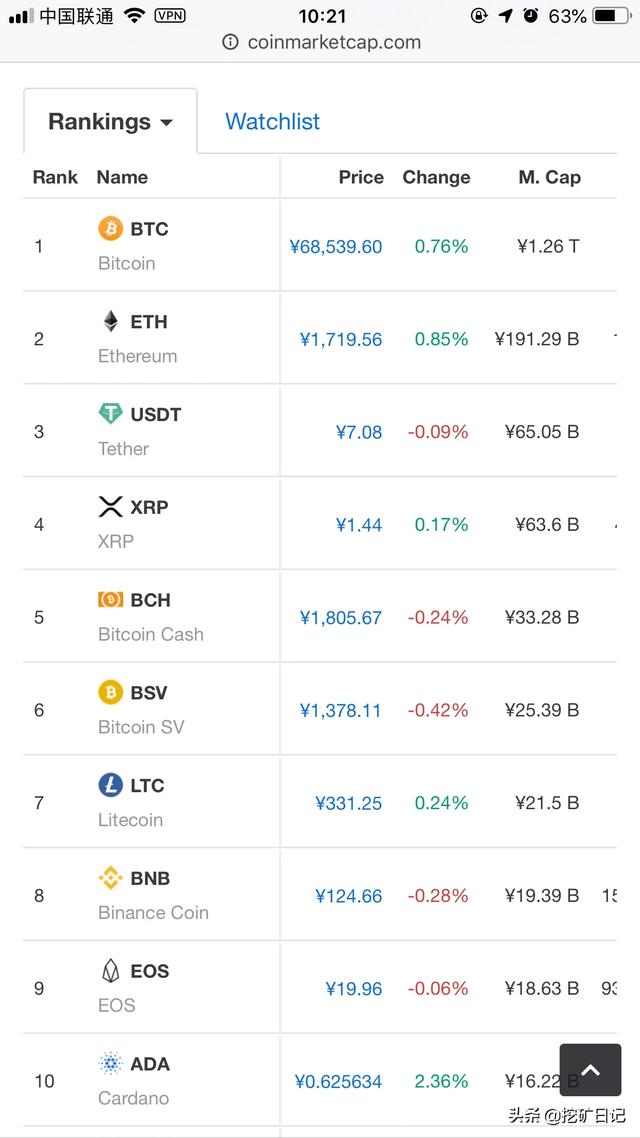Click the Bitcoin Cash BCH icon
The width and height of the screenshot is (640, 1138).
110,600
